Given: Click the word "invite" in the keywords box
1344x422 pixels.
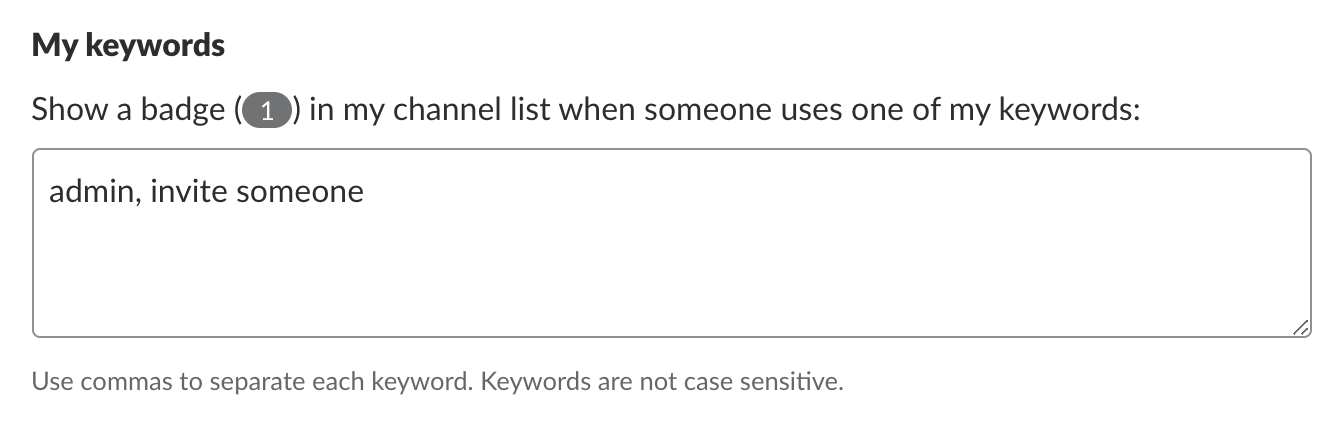Looking at the screenshot, I should (x=189, y=191).
